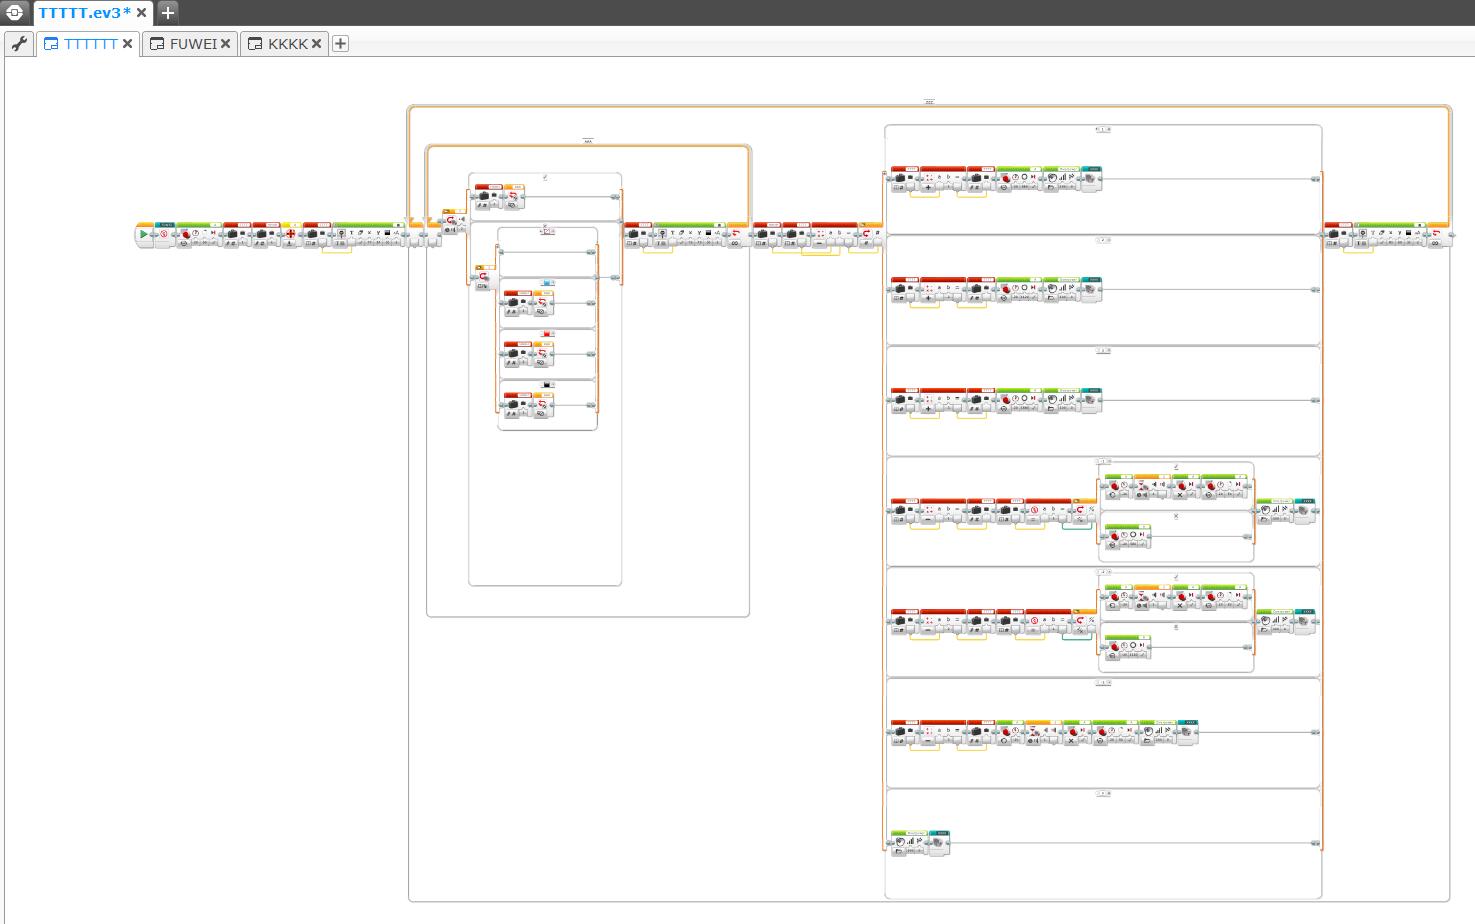Click the EV3 lobby home icon

click(15, 13)
